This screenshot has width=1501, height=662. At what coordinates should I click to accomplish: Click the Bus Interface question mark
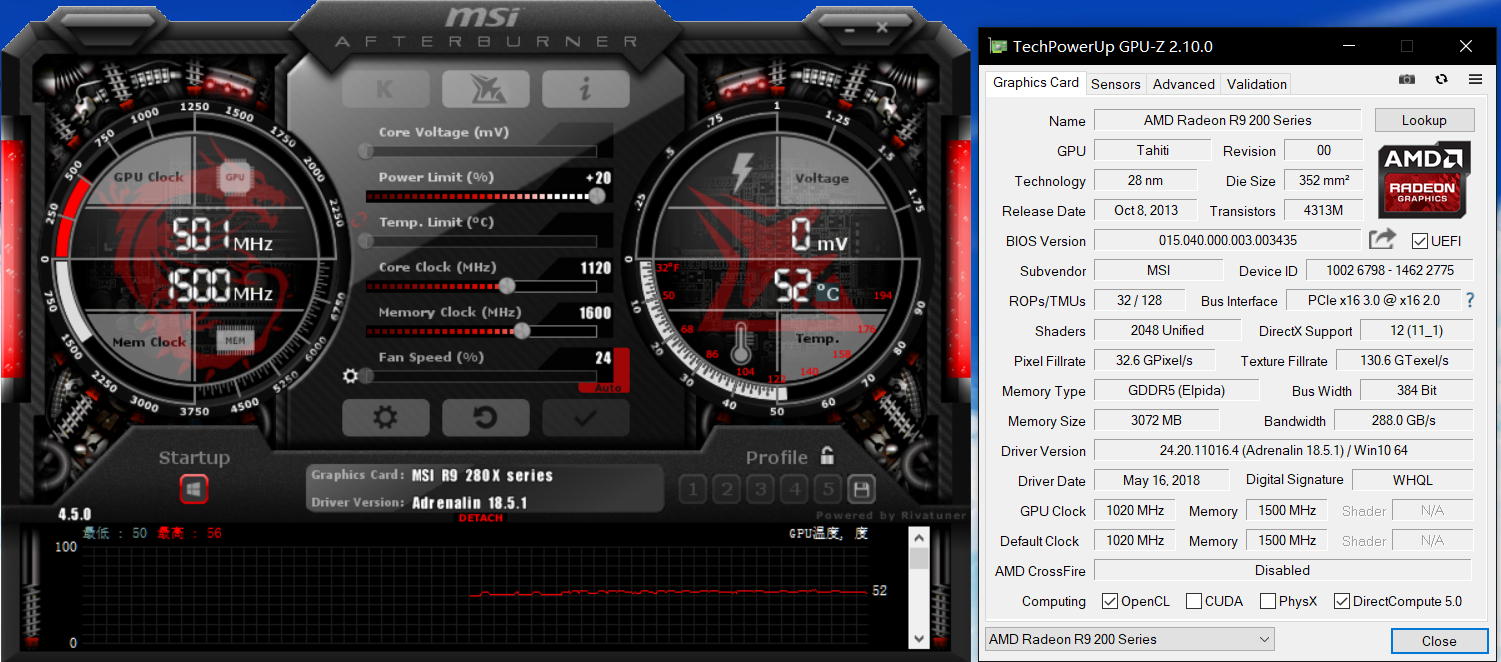[x=1470, y=300]
